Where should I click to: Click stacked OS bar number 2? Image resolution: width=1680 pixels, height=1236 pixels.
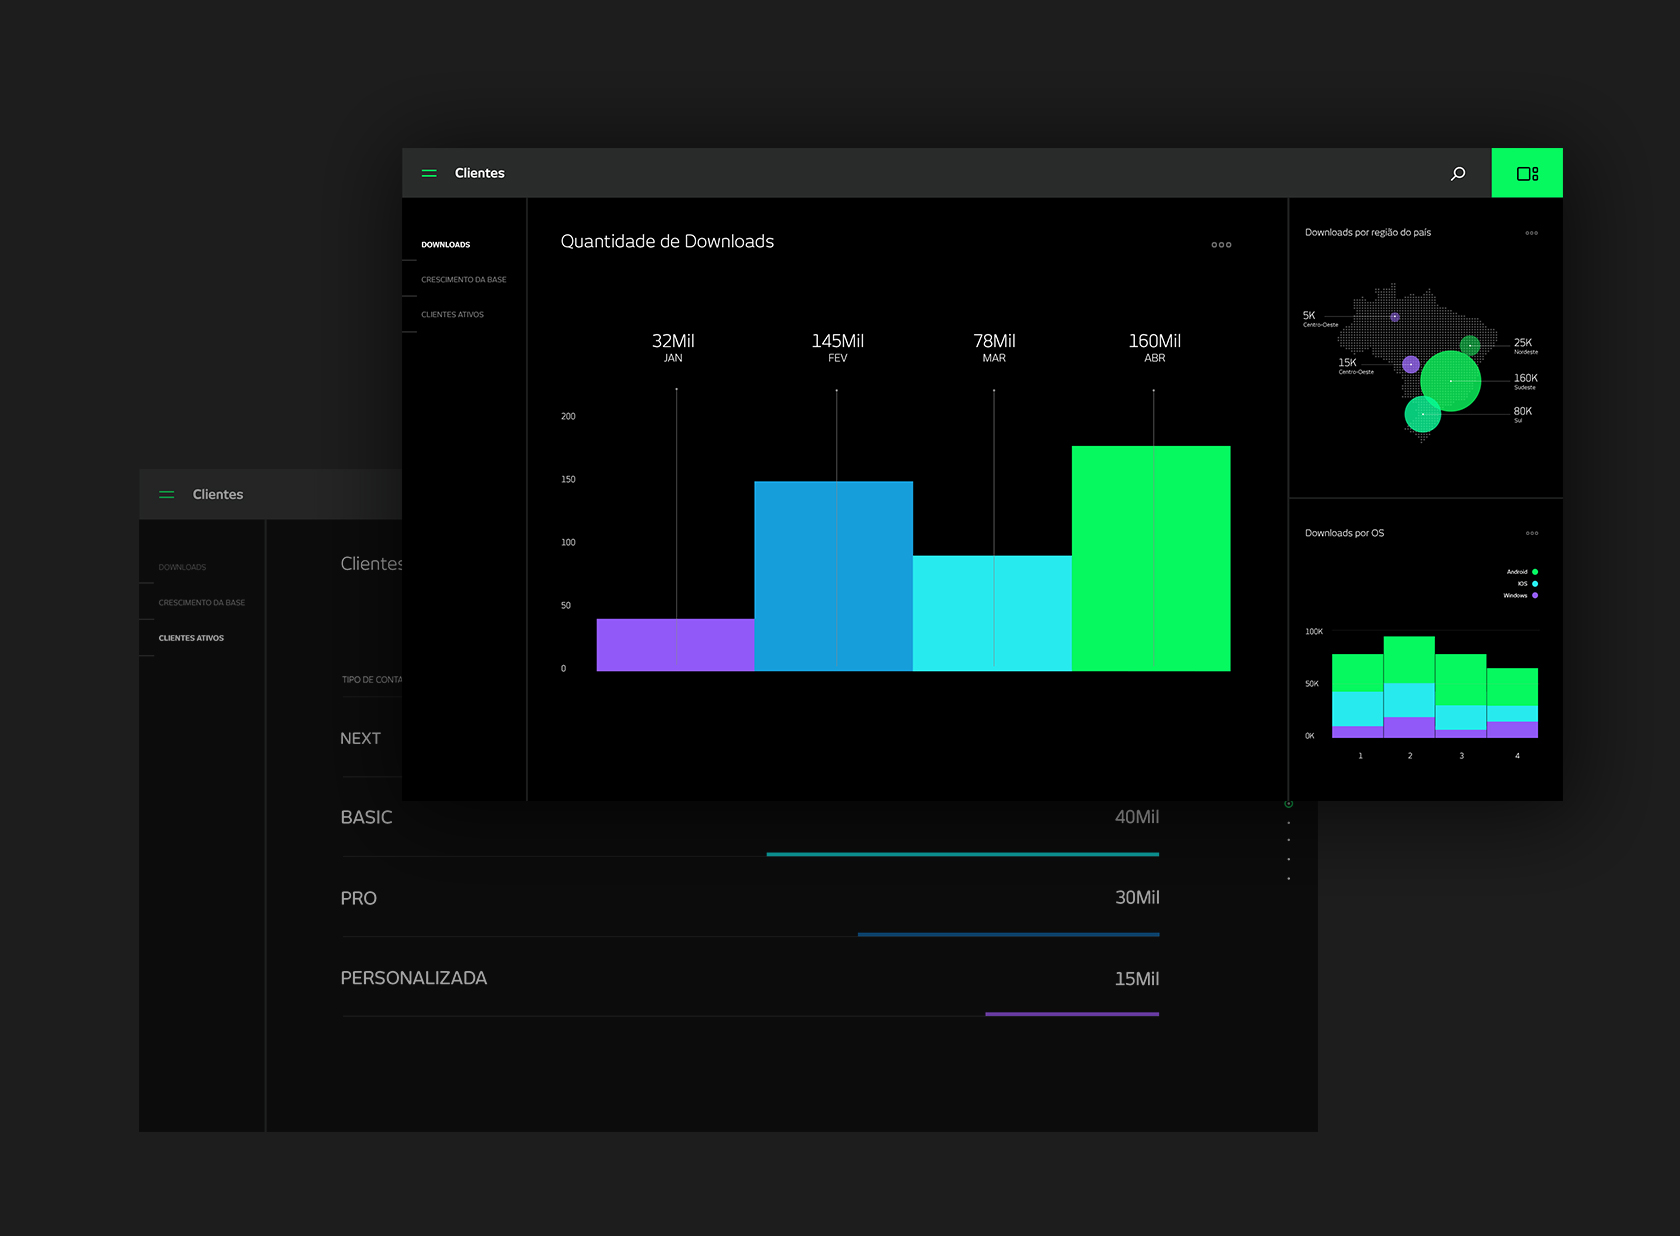[1409, 687]
